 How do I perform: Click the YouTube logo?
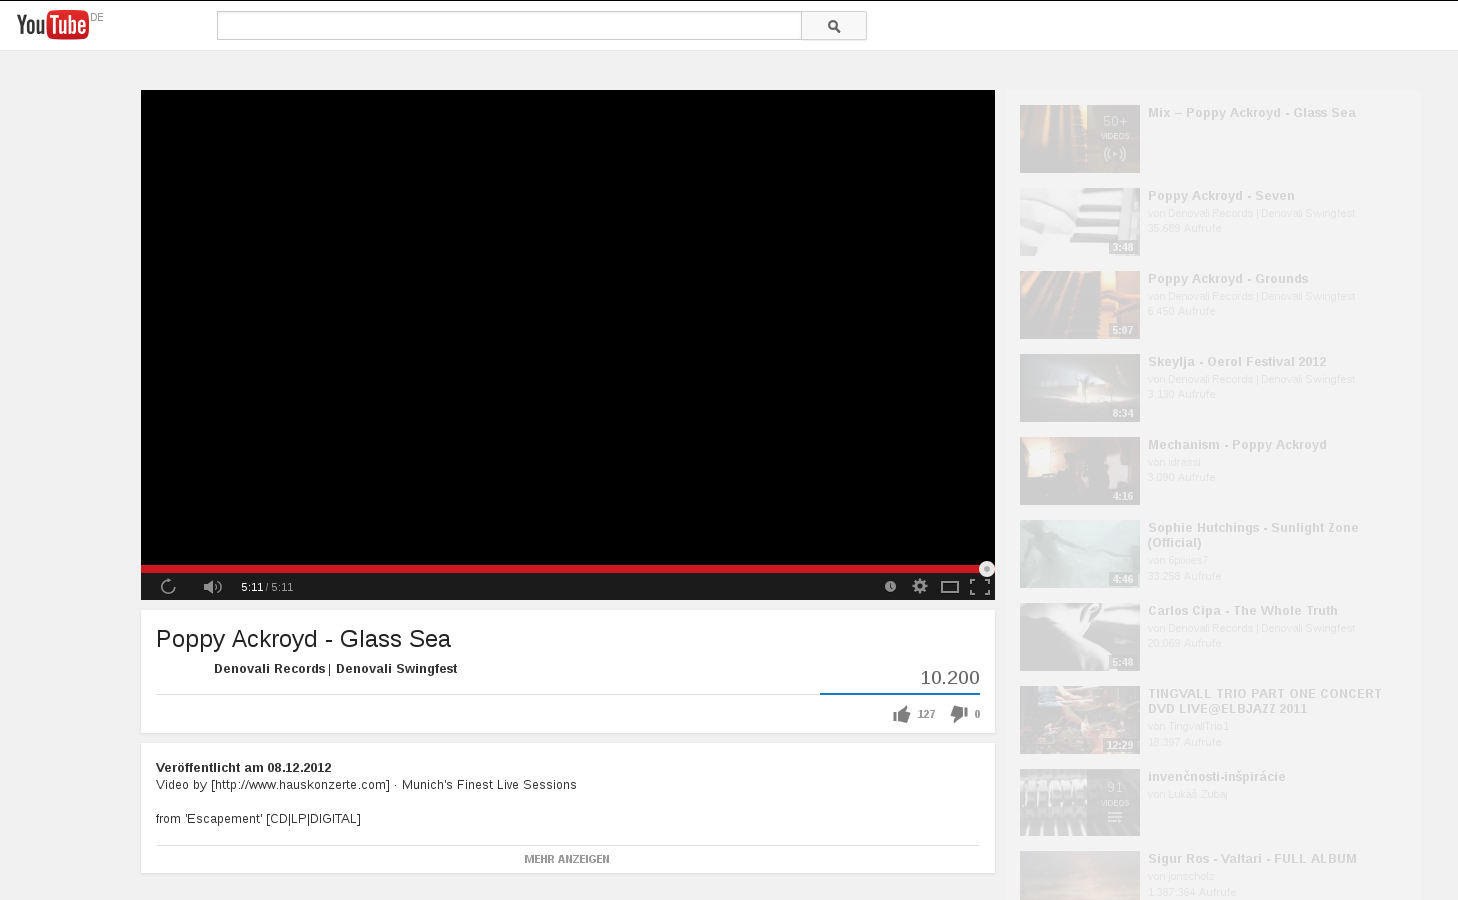(x=53, y=25)
